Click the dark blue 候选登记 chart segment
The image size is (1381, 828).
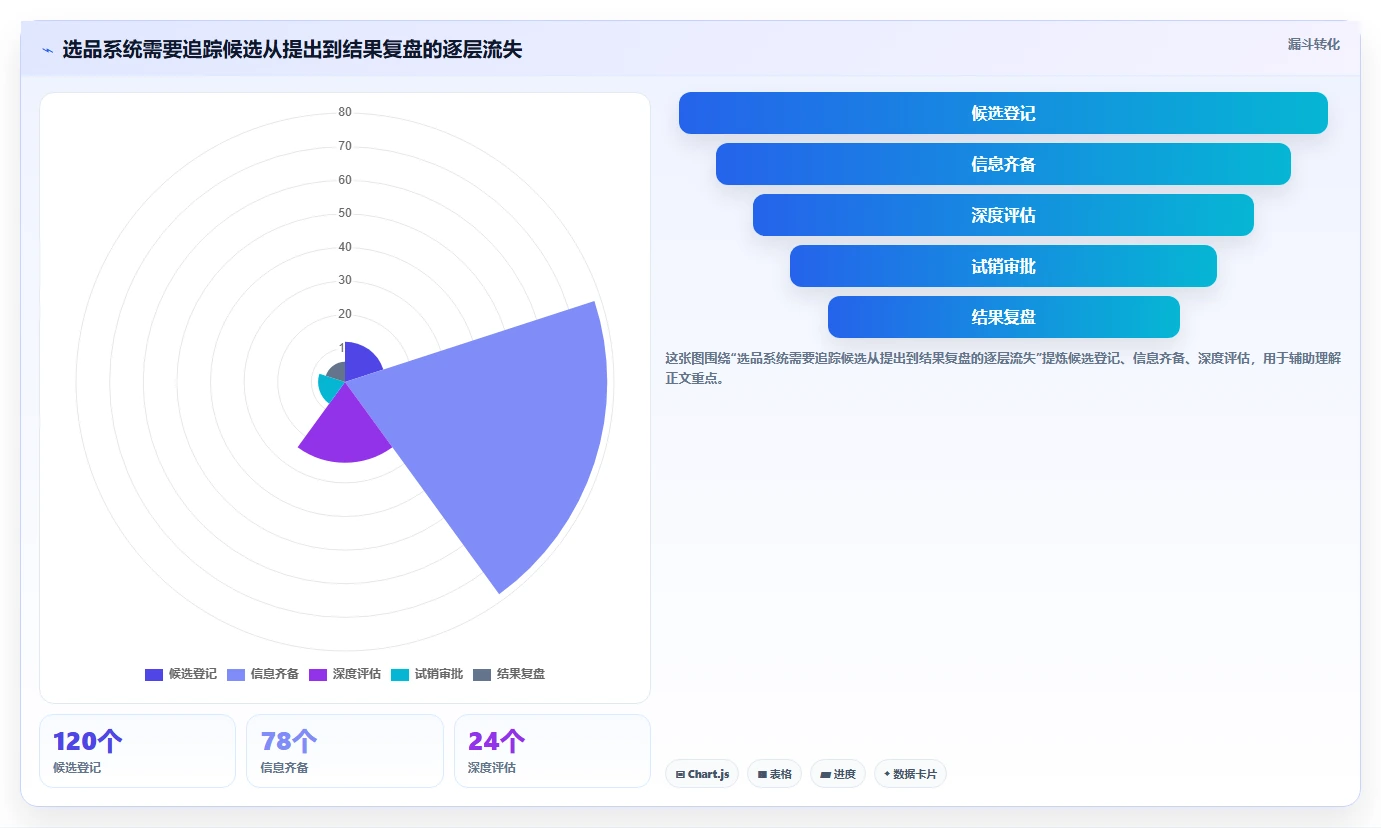[x=360, y=362]
